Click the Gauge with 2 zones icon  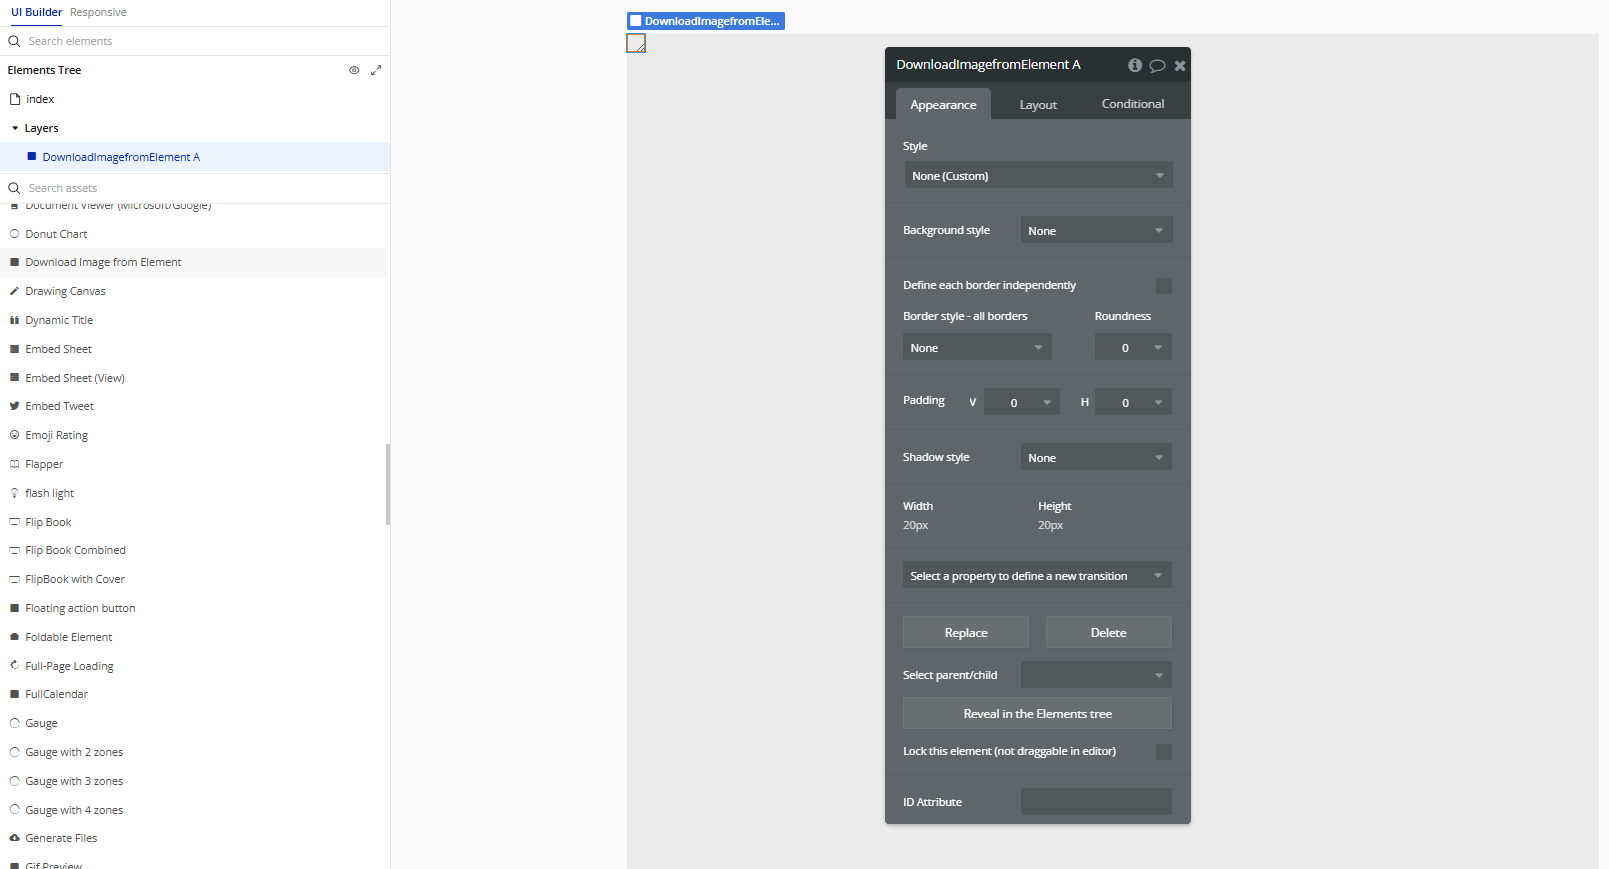pos(15,752)
